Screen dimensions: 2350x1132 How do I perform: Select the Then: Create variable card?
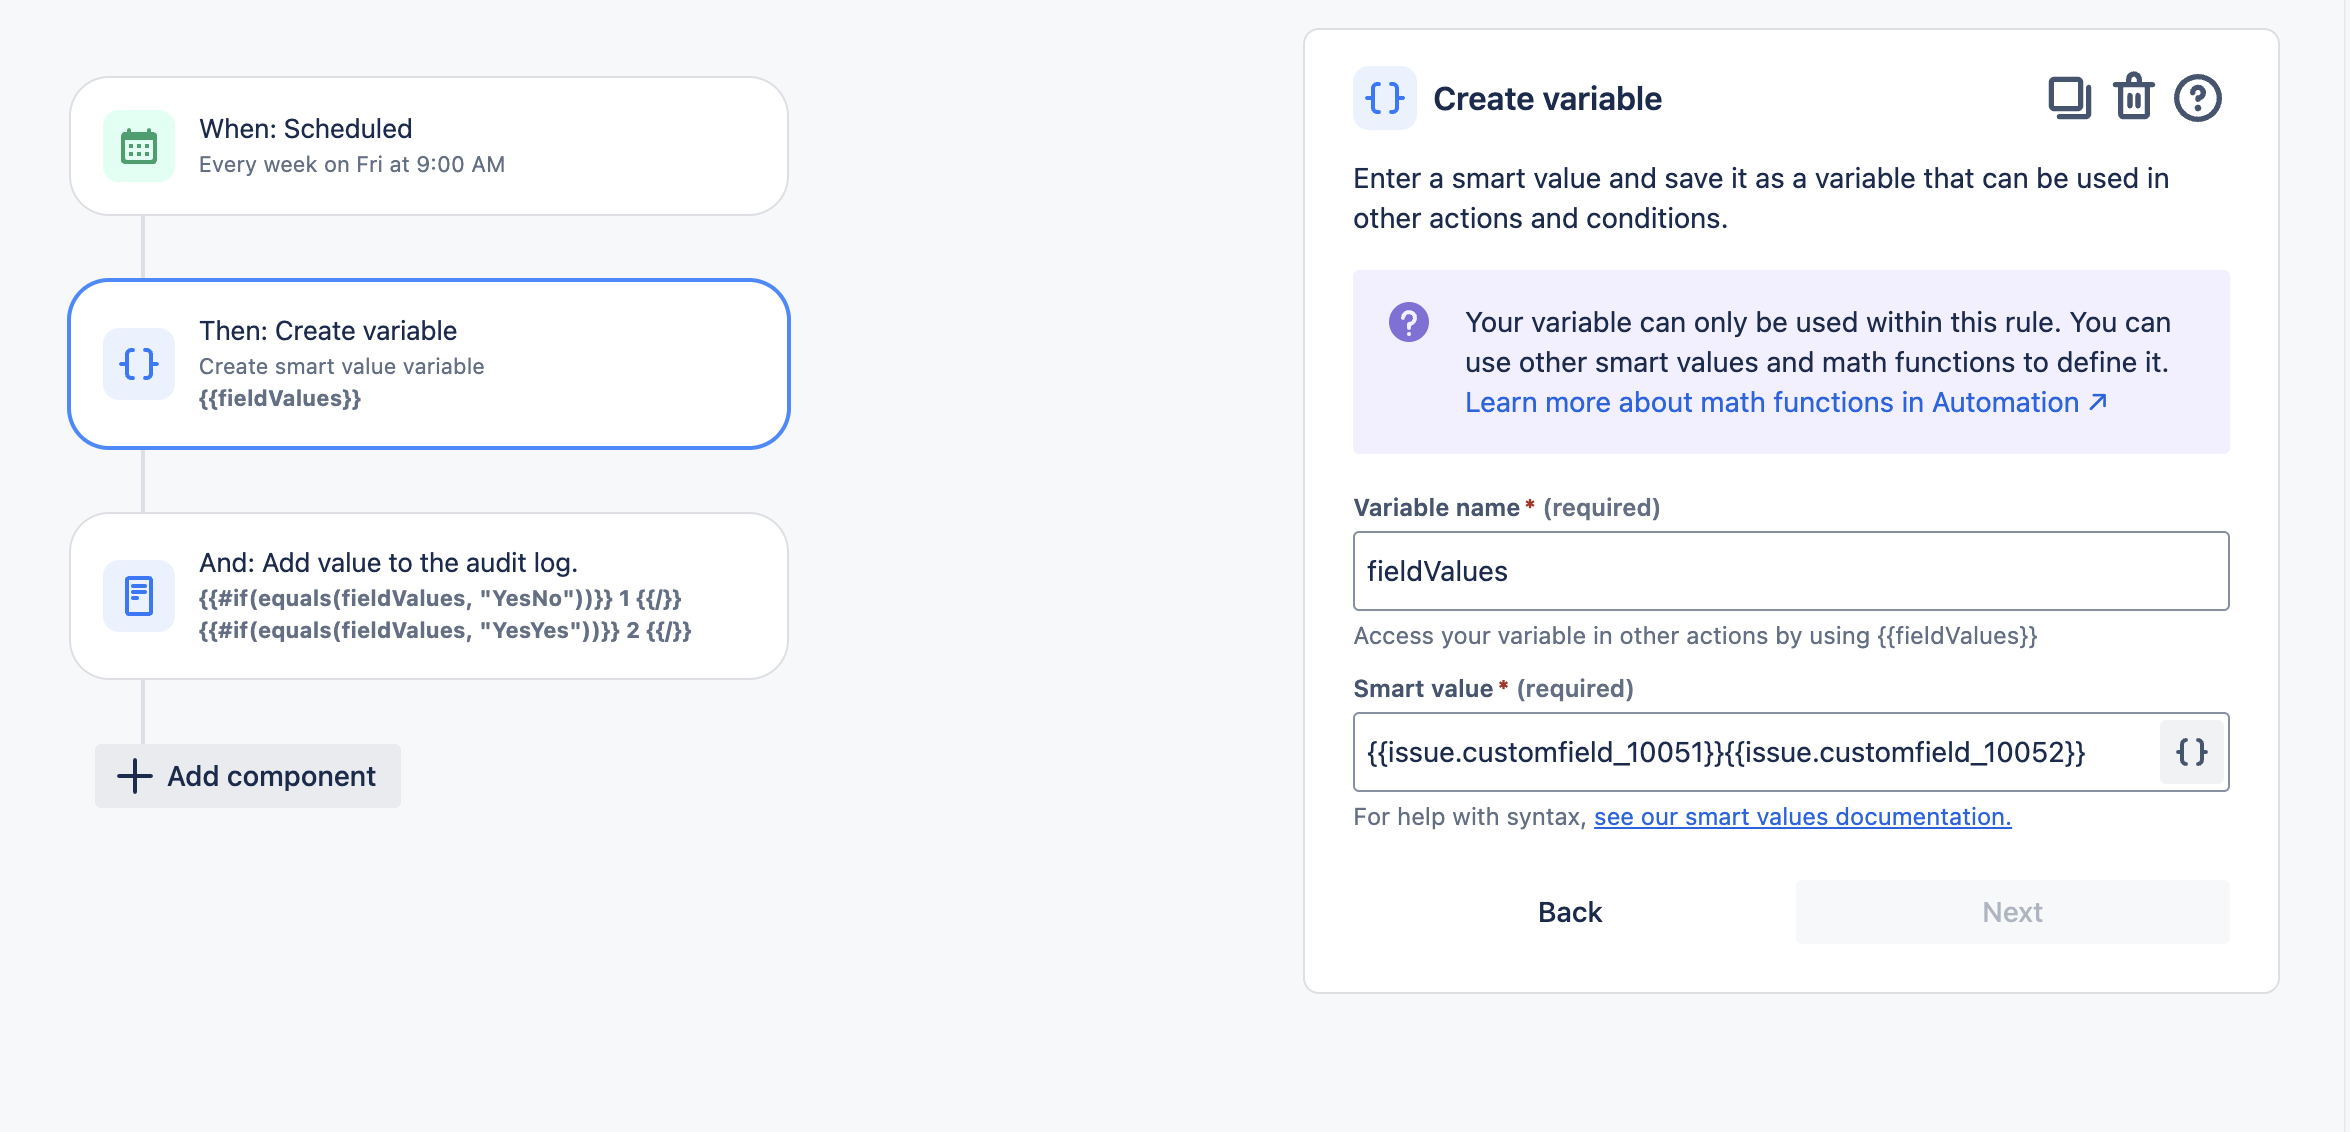[429, 364]
